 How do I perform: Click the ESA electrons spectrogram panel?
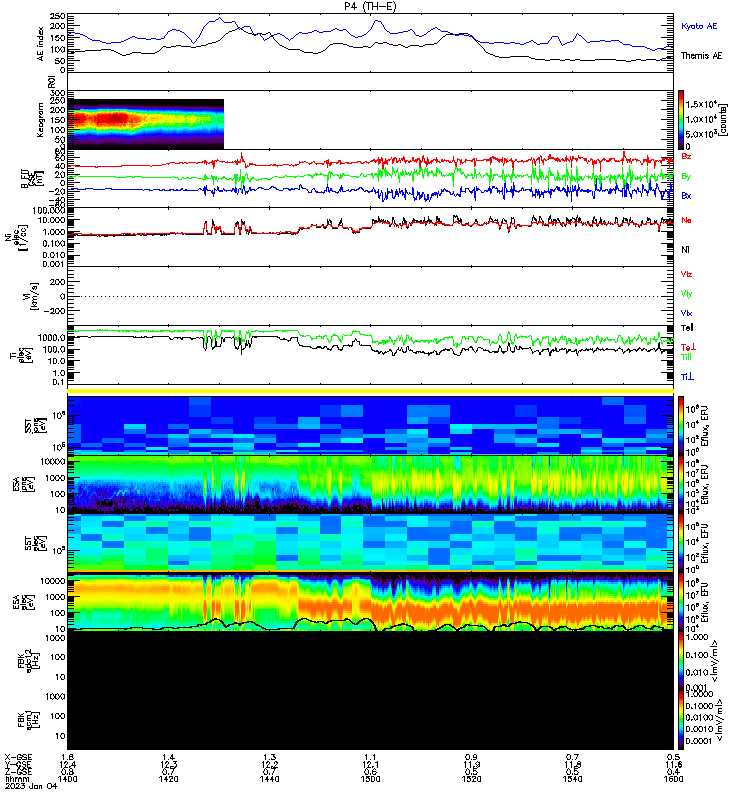(x=370, y=601)
